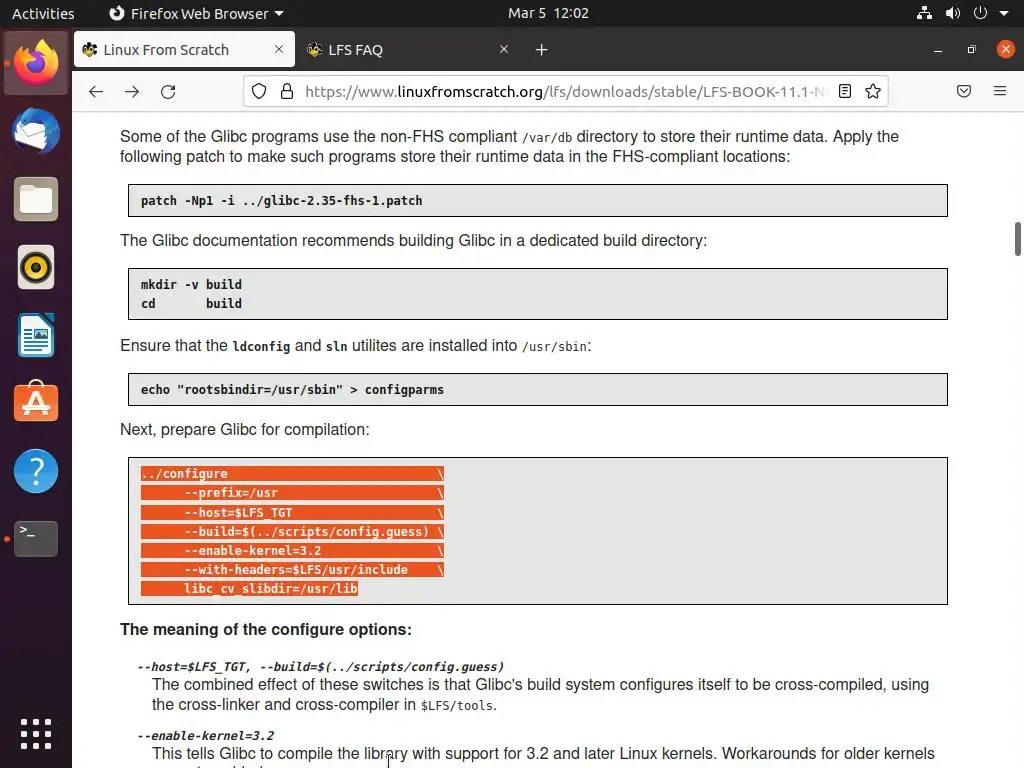Open the clock and calendar panel
Image resolution: width=1024 pixels, height=768 pixels.
tap(549, 13)
